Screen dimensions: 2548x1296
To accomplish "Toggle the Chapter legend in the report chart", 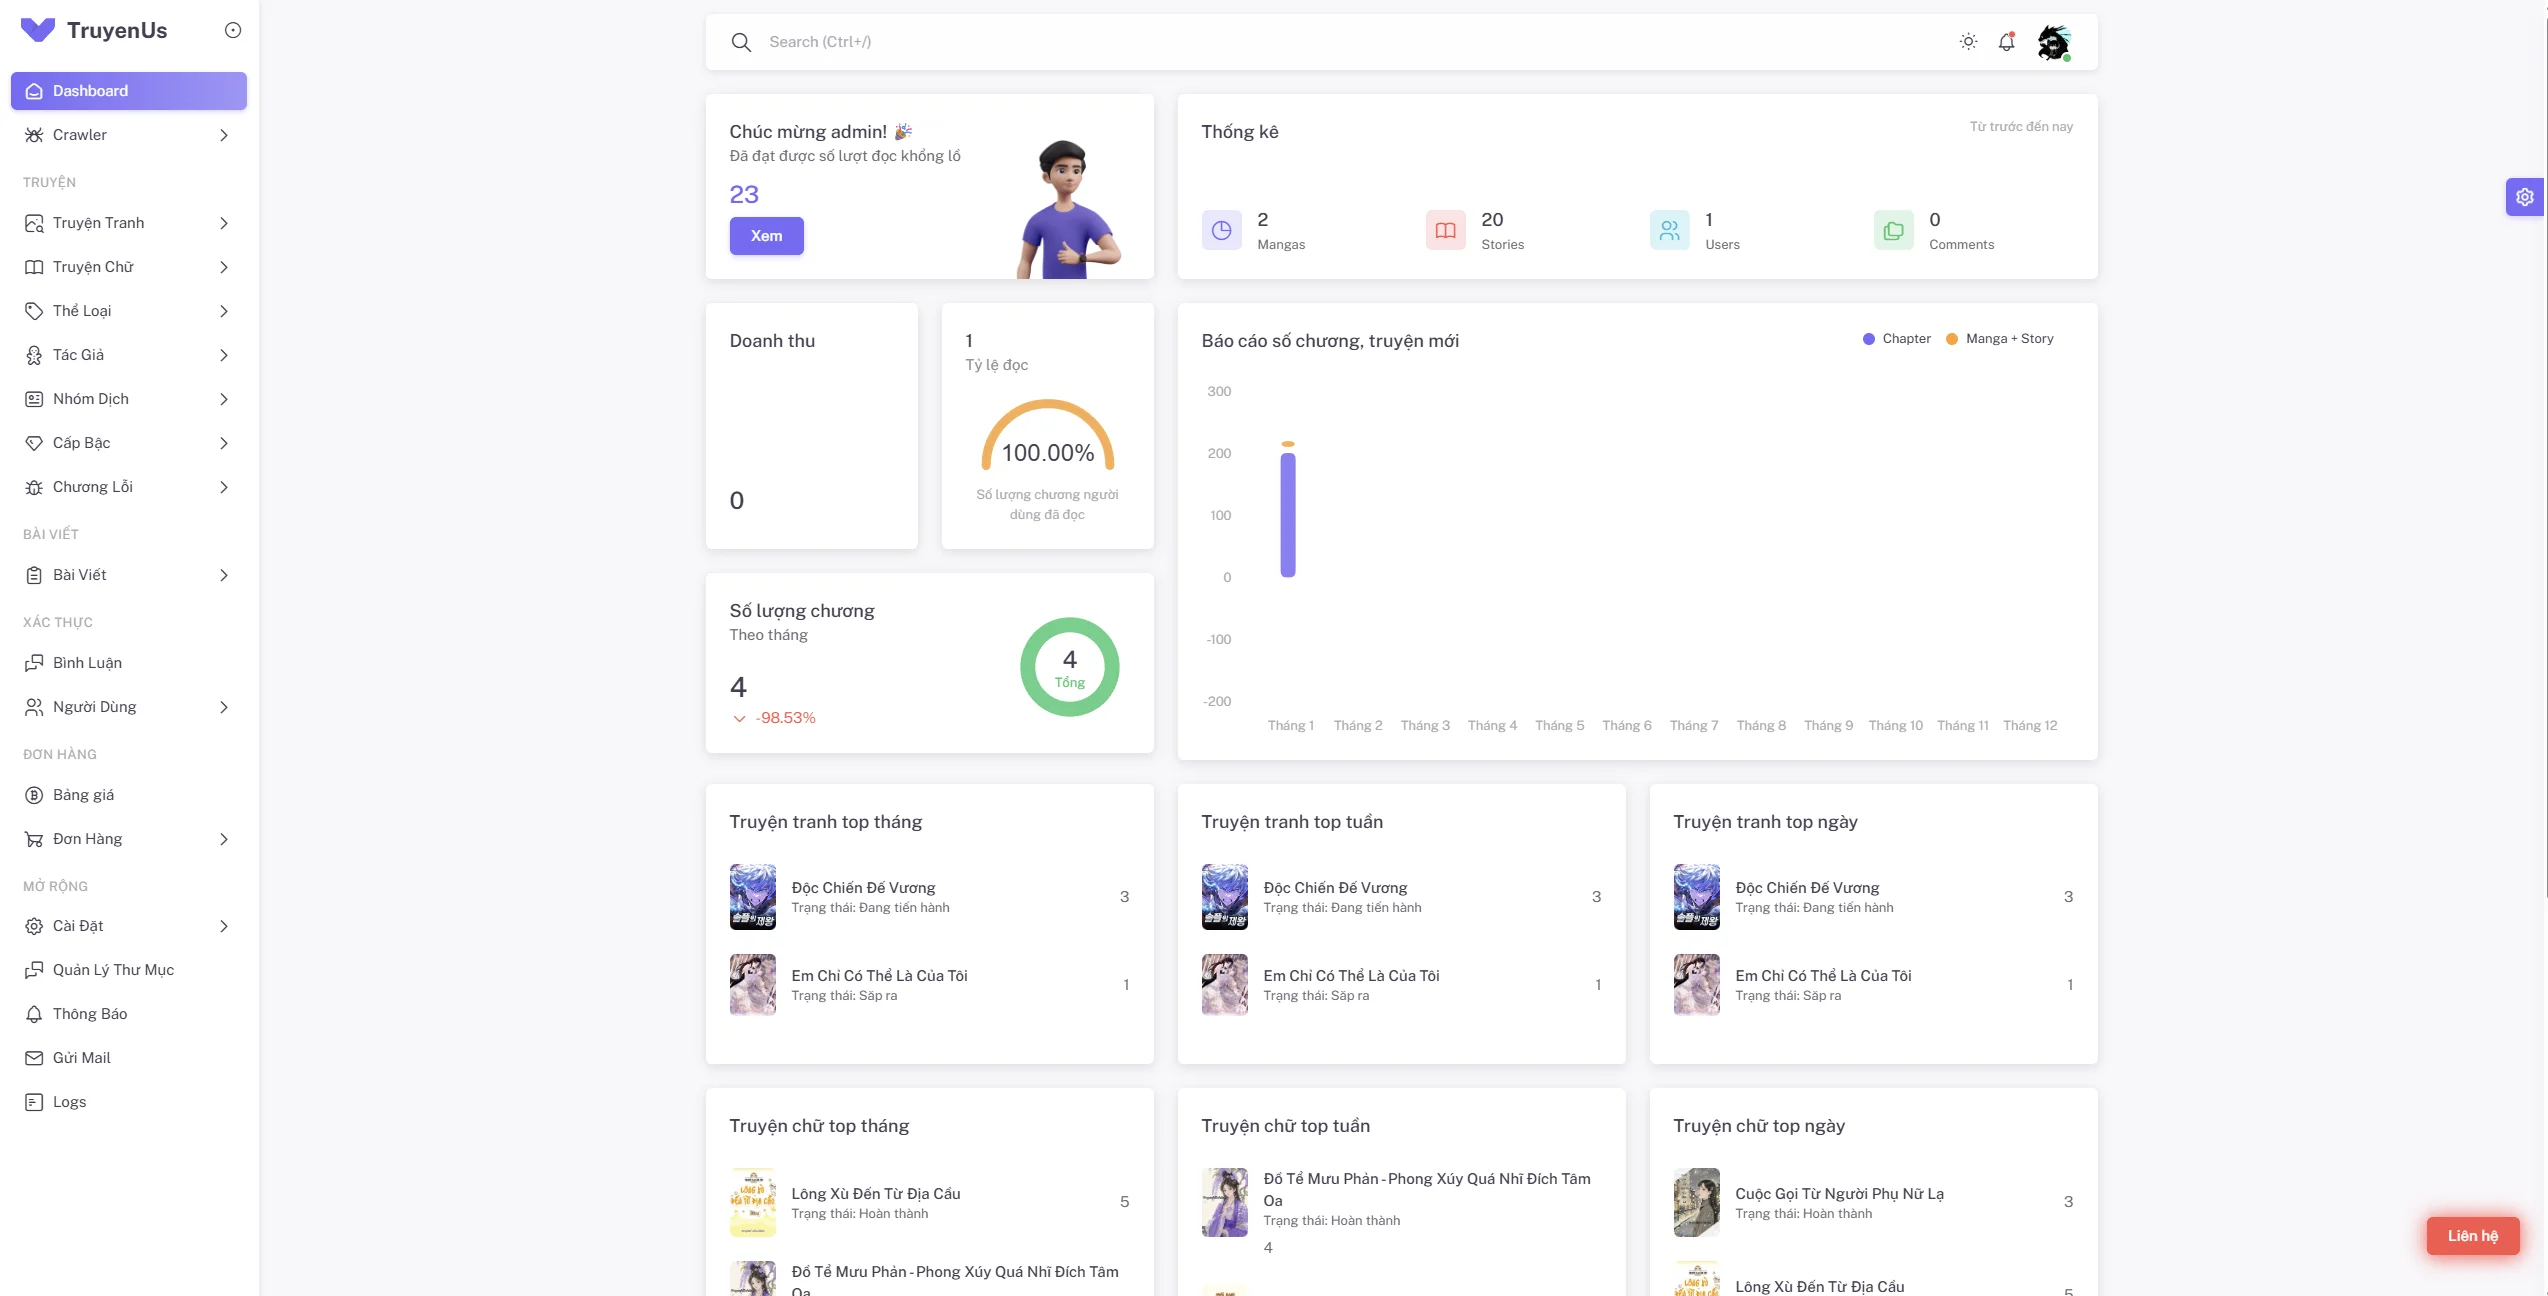I will (x=1896, y=338).
